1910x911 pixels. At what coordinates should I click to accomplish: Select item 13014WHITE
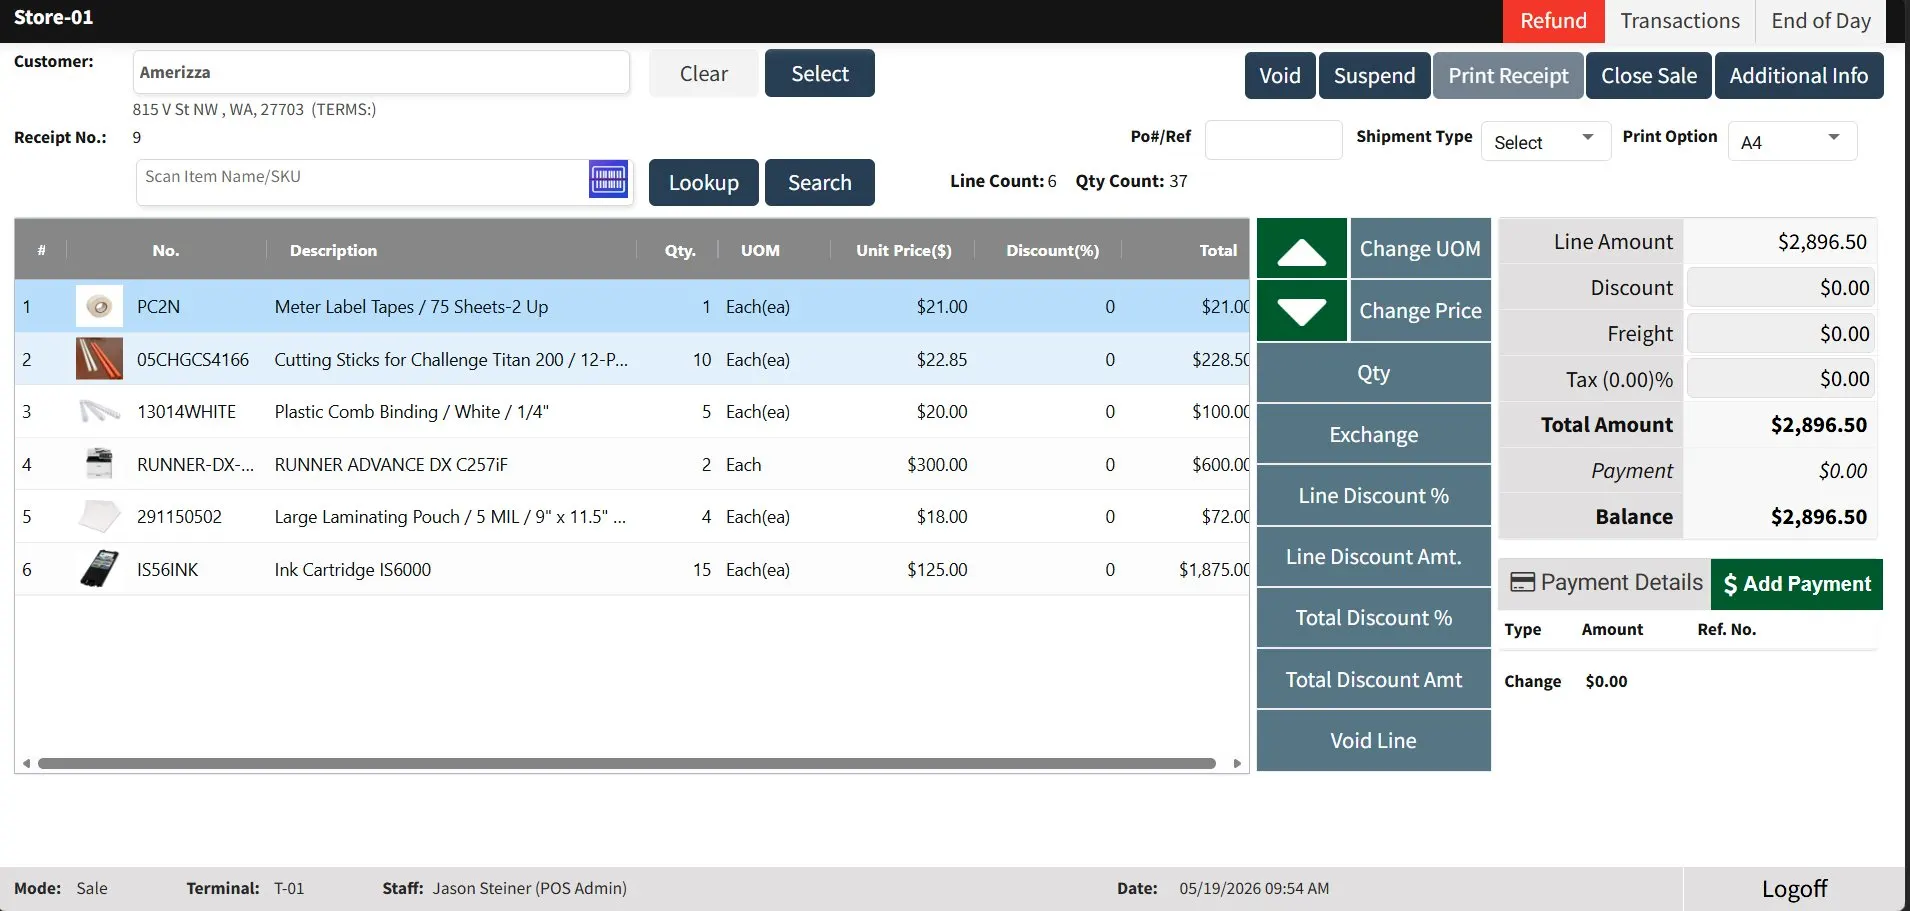pos(632,411)
